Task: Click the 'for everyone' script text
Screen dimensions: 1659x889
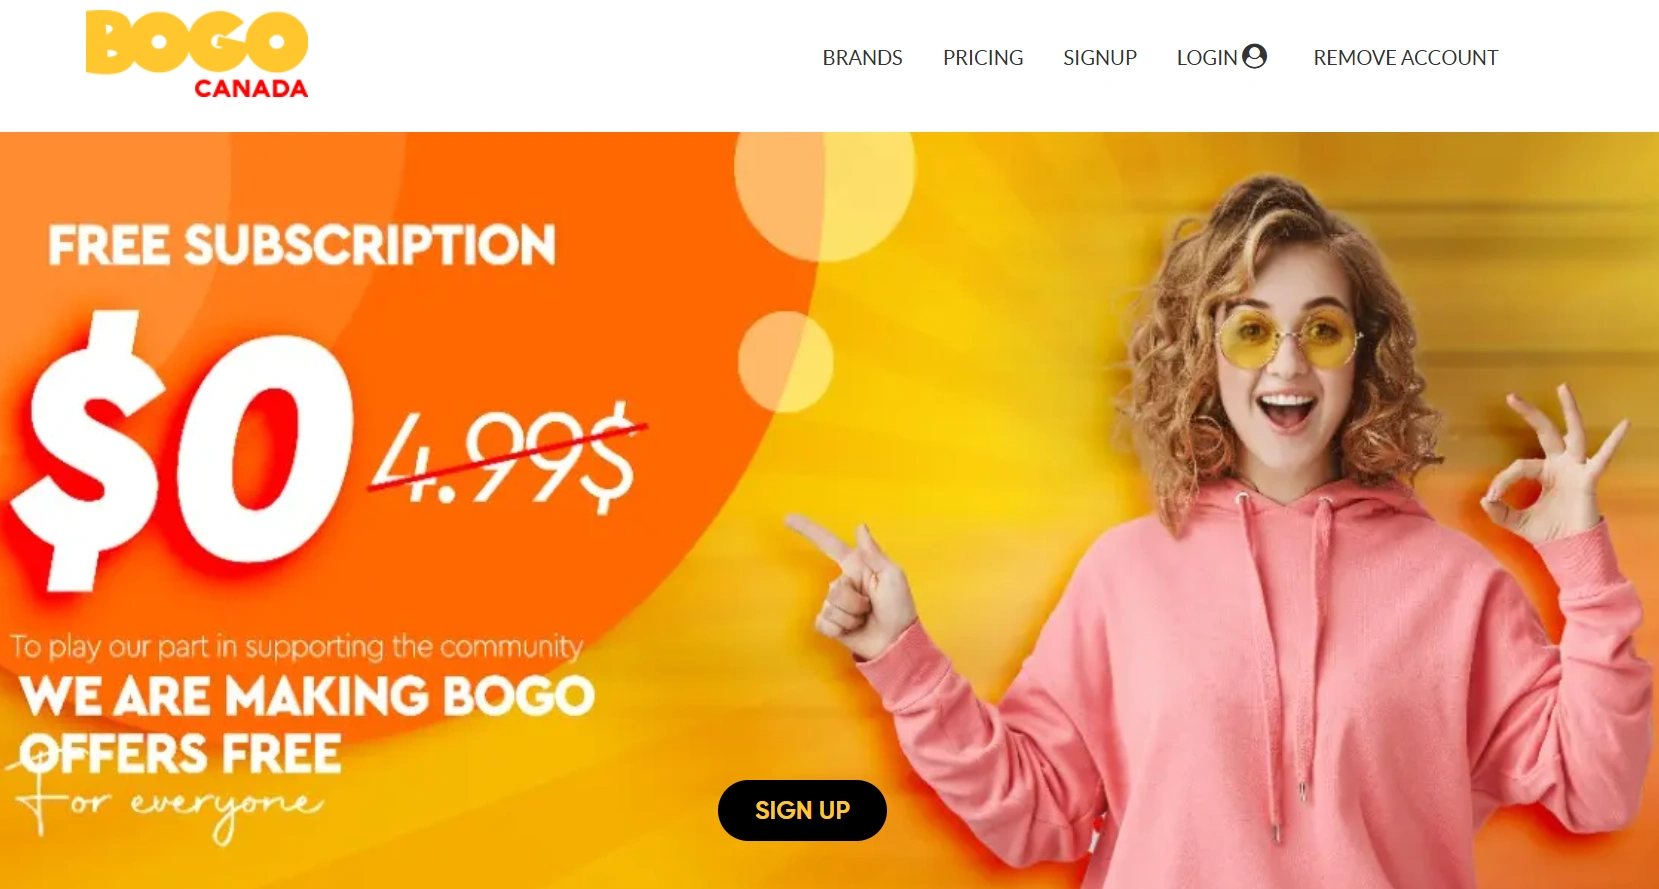Action: (172, 808)
